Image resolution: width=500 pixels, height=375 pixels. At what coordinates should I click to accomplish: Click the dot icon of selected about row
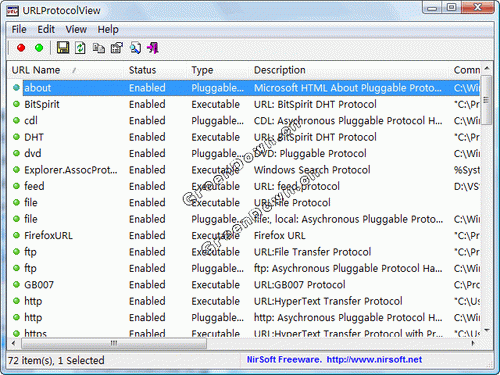click(x=16, y=88)
